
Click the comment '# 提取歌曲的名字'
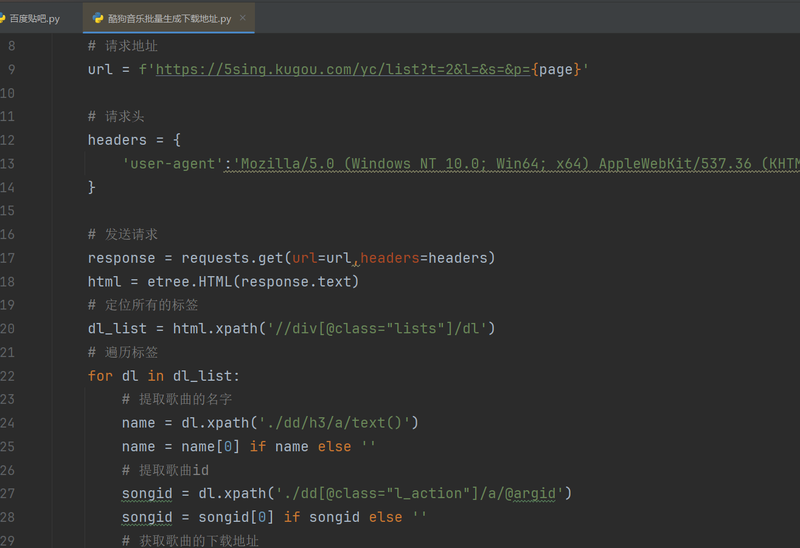point(177,399)
